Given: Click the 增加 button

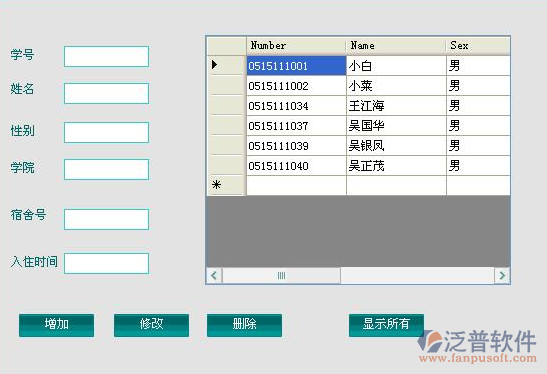Looking at the screenshot, I should click(x=57, y=325).
